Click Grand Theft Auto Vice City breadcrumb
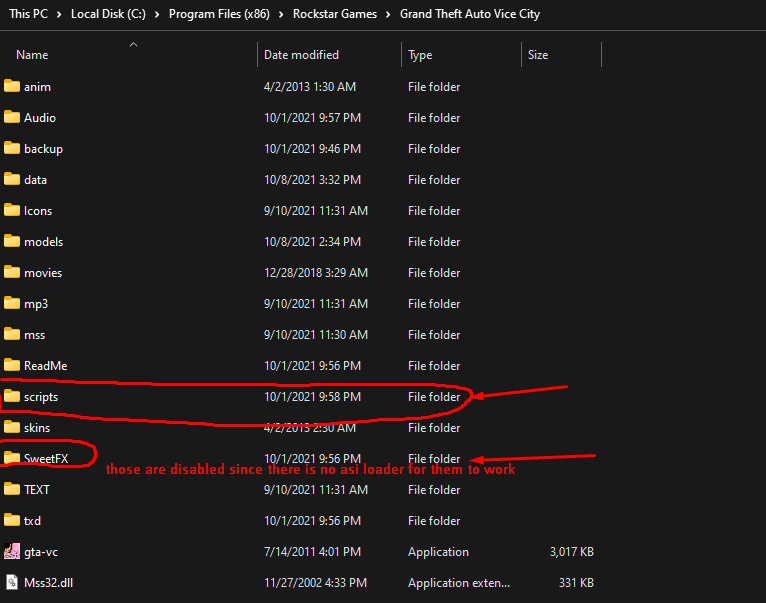The image size is (766, 603). point(470,14)
